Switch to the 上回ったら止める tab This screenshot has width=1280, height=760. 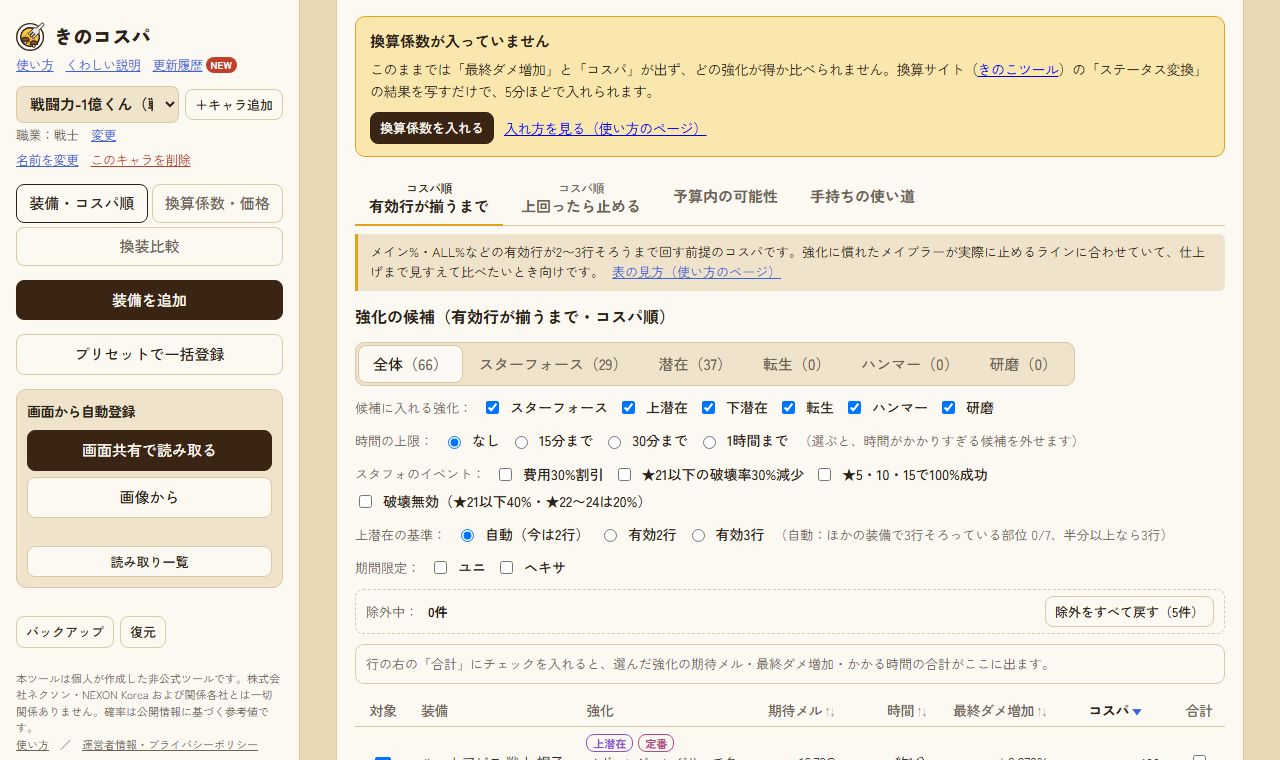[x=581, y=200]
